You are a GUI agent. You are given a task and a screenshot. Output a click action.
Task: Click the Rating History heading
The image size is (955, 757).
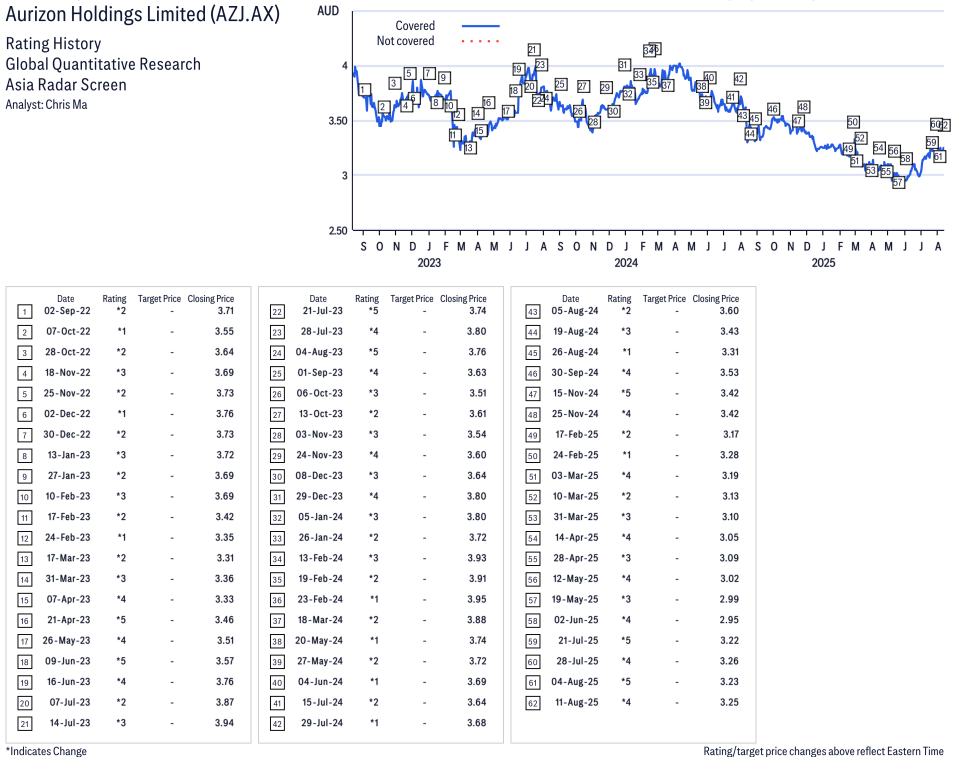click(x=54, y=44)
